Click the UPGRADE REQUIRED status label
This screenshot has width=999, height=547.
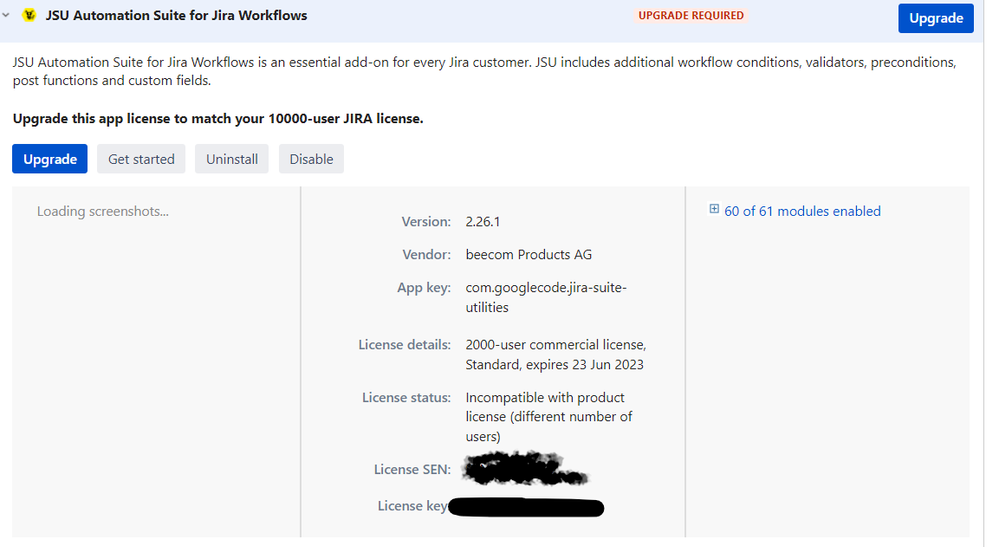pos(691,15)
